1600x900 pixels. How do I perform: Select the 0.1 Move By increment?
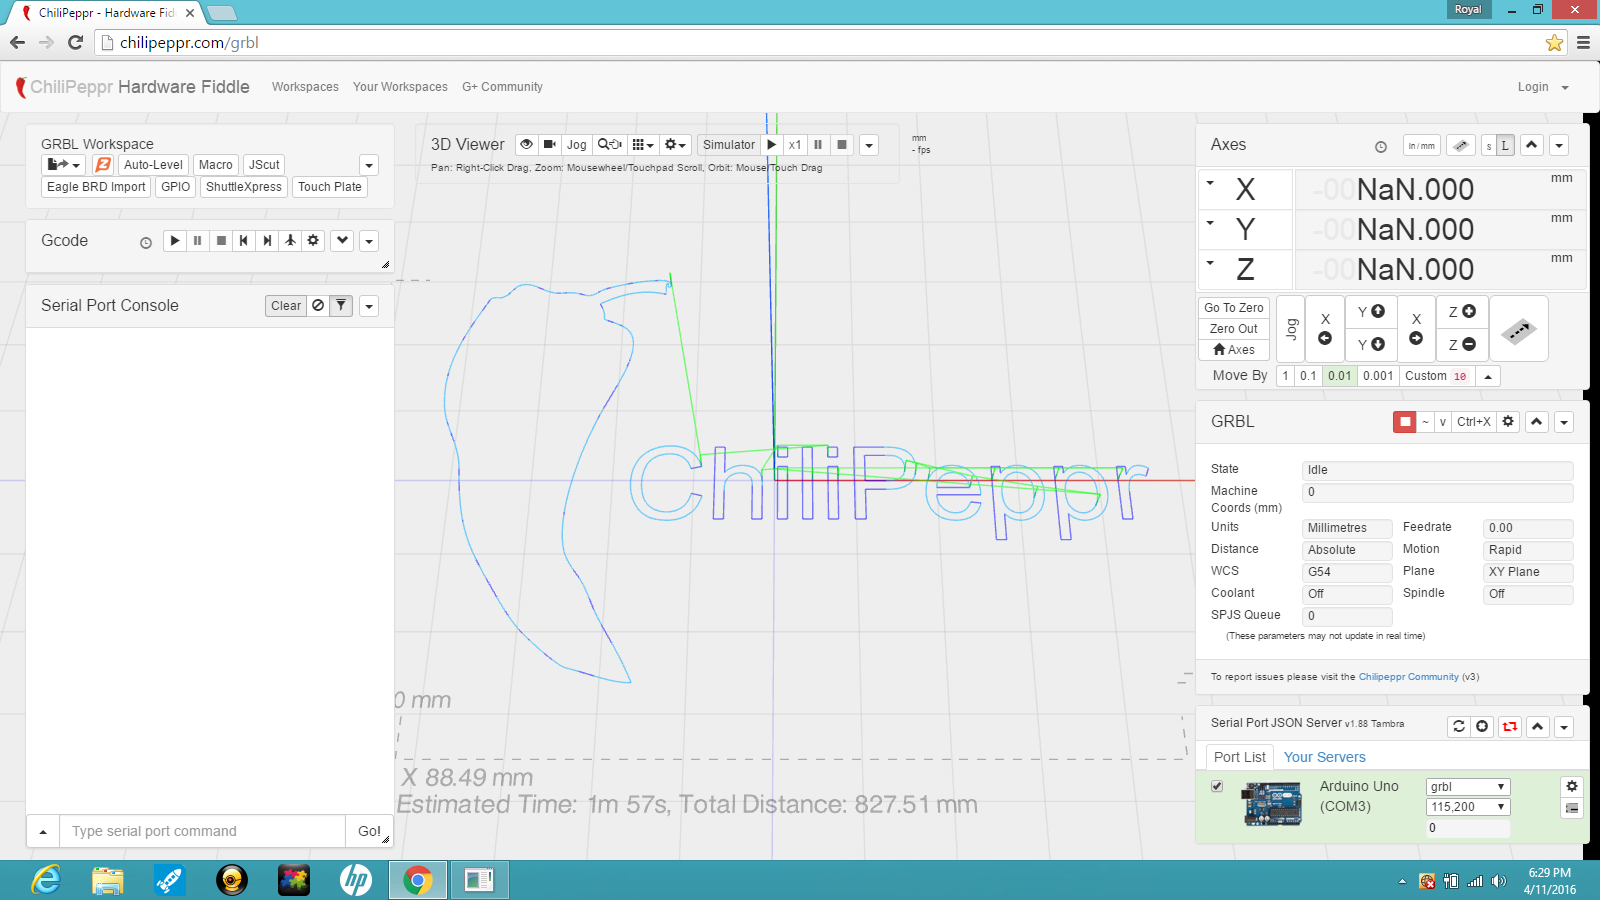click(x=1307, y=376)
